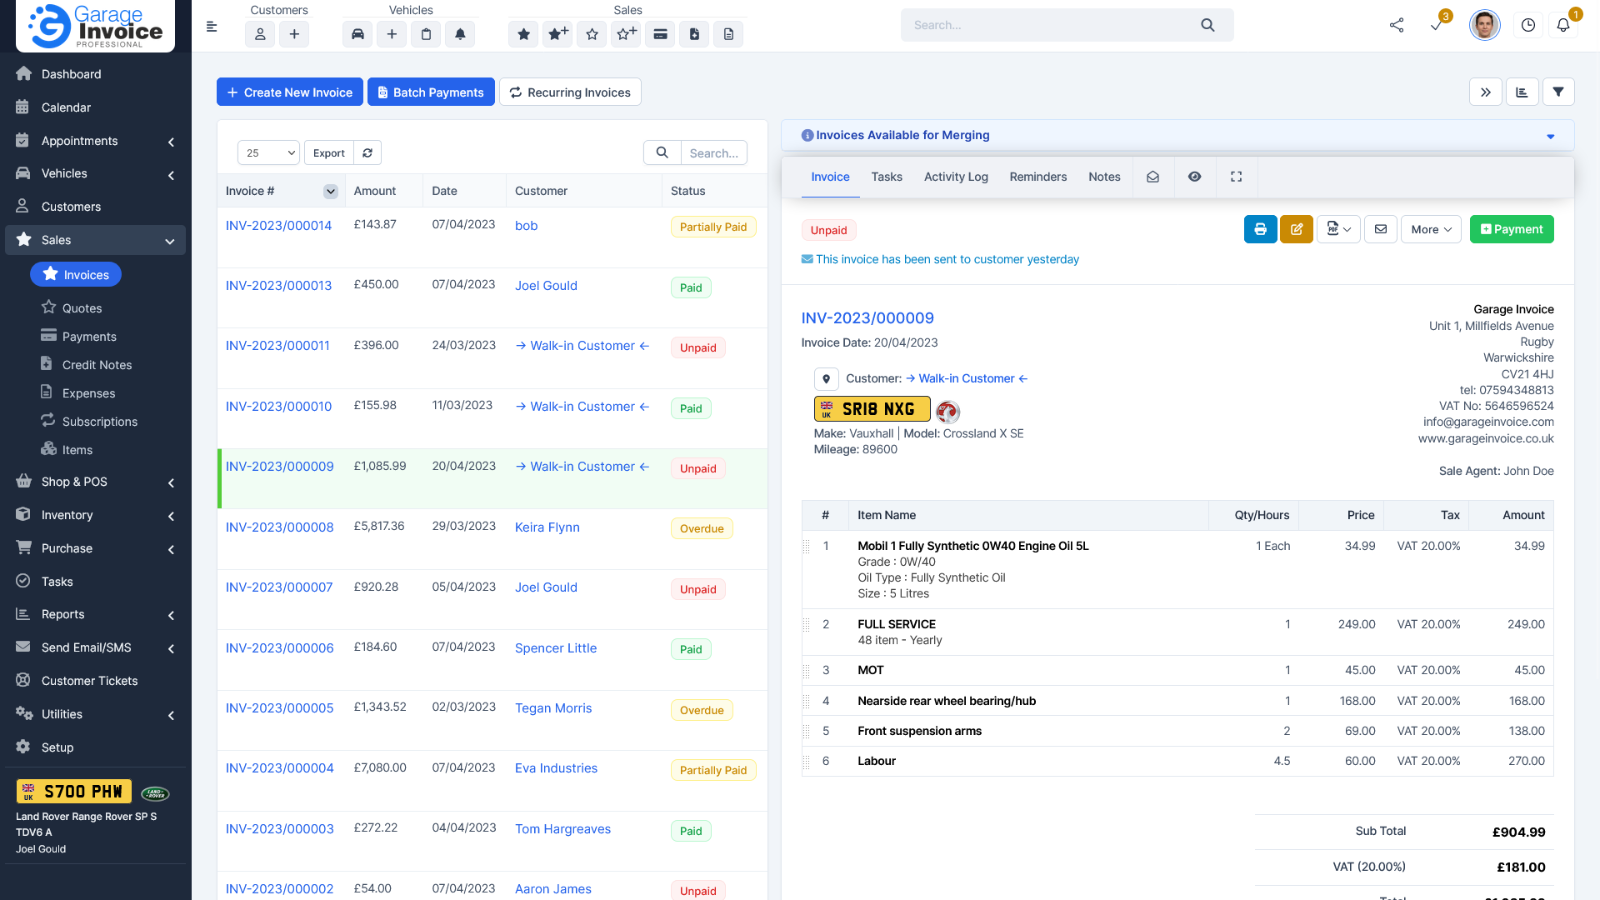This screenshot has width=1600, height=900.
Task: Click the refresh icon beside Export
Action: coord(368,153)
